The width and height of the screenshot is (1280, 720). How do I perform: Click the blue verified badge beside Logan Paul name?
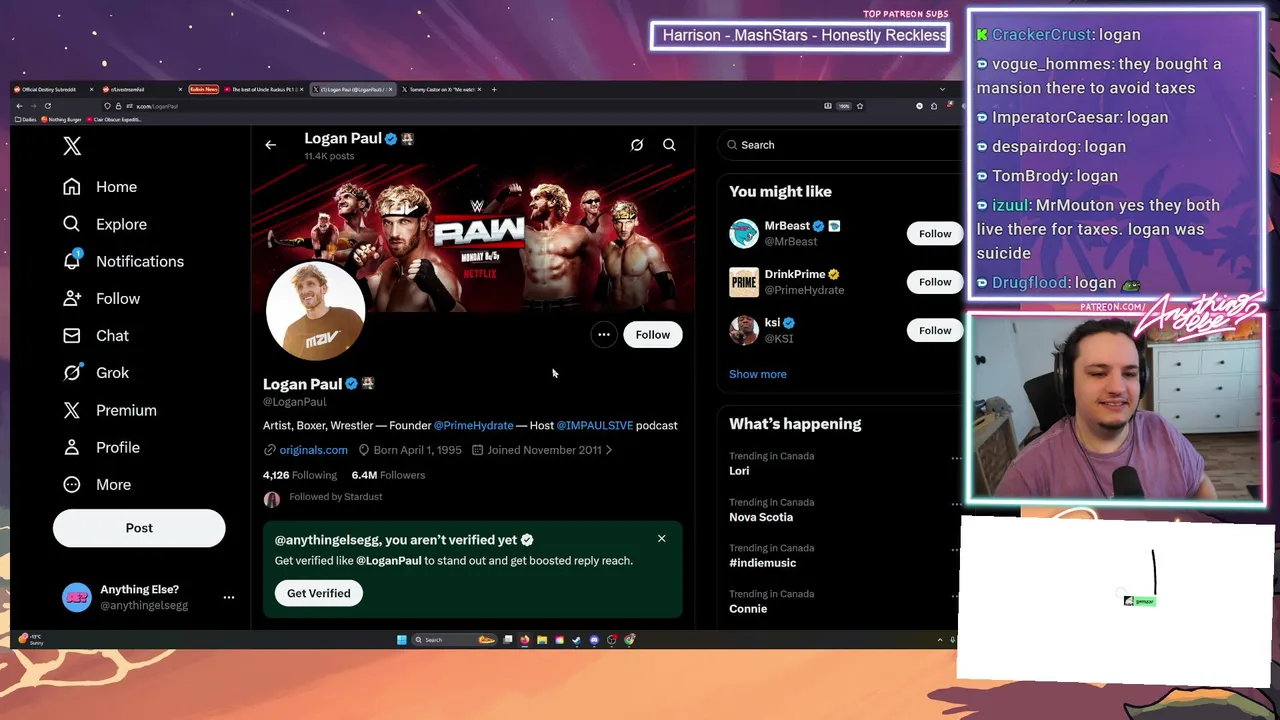[x=351, y=384]
